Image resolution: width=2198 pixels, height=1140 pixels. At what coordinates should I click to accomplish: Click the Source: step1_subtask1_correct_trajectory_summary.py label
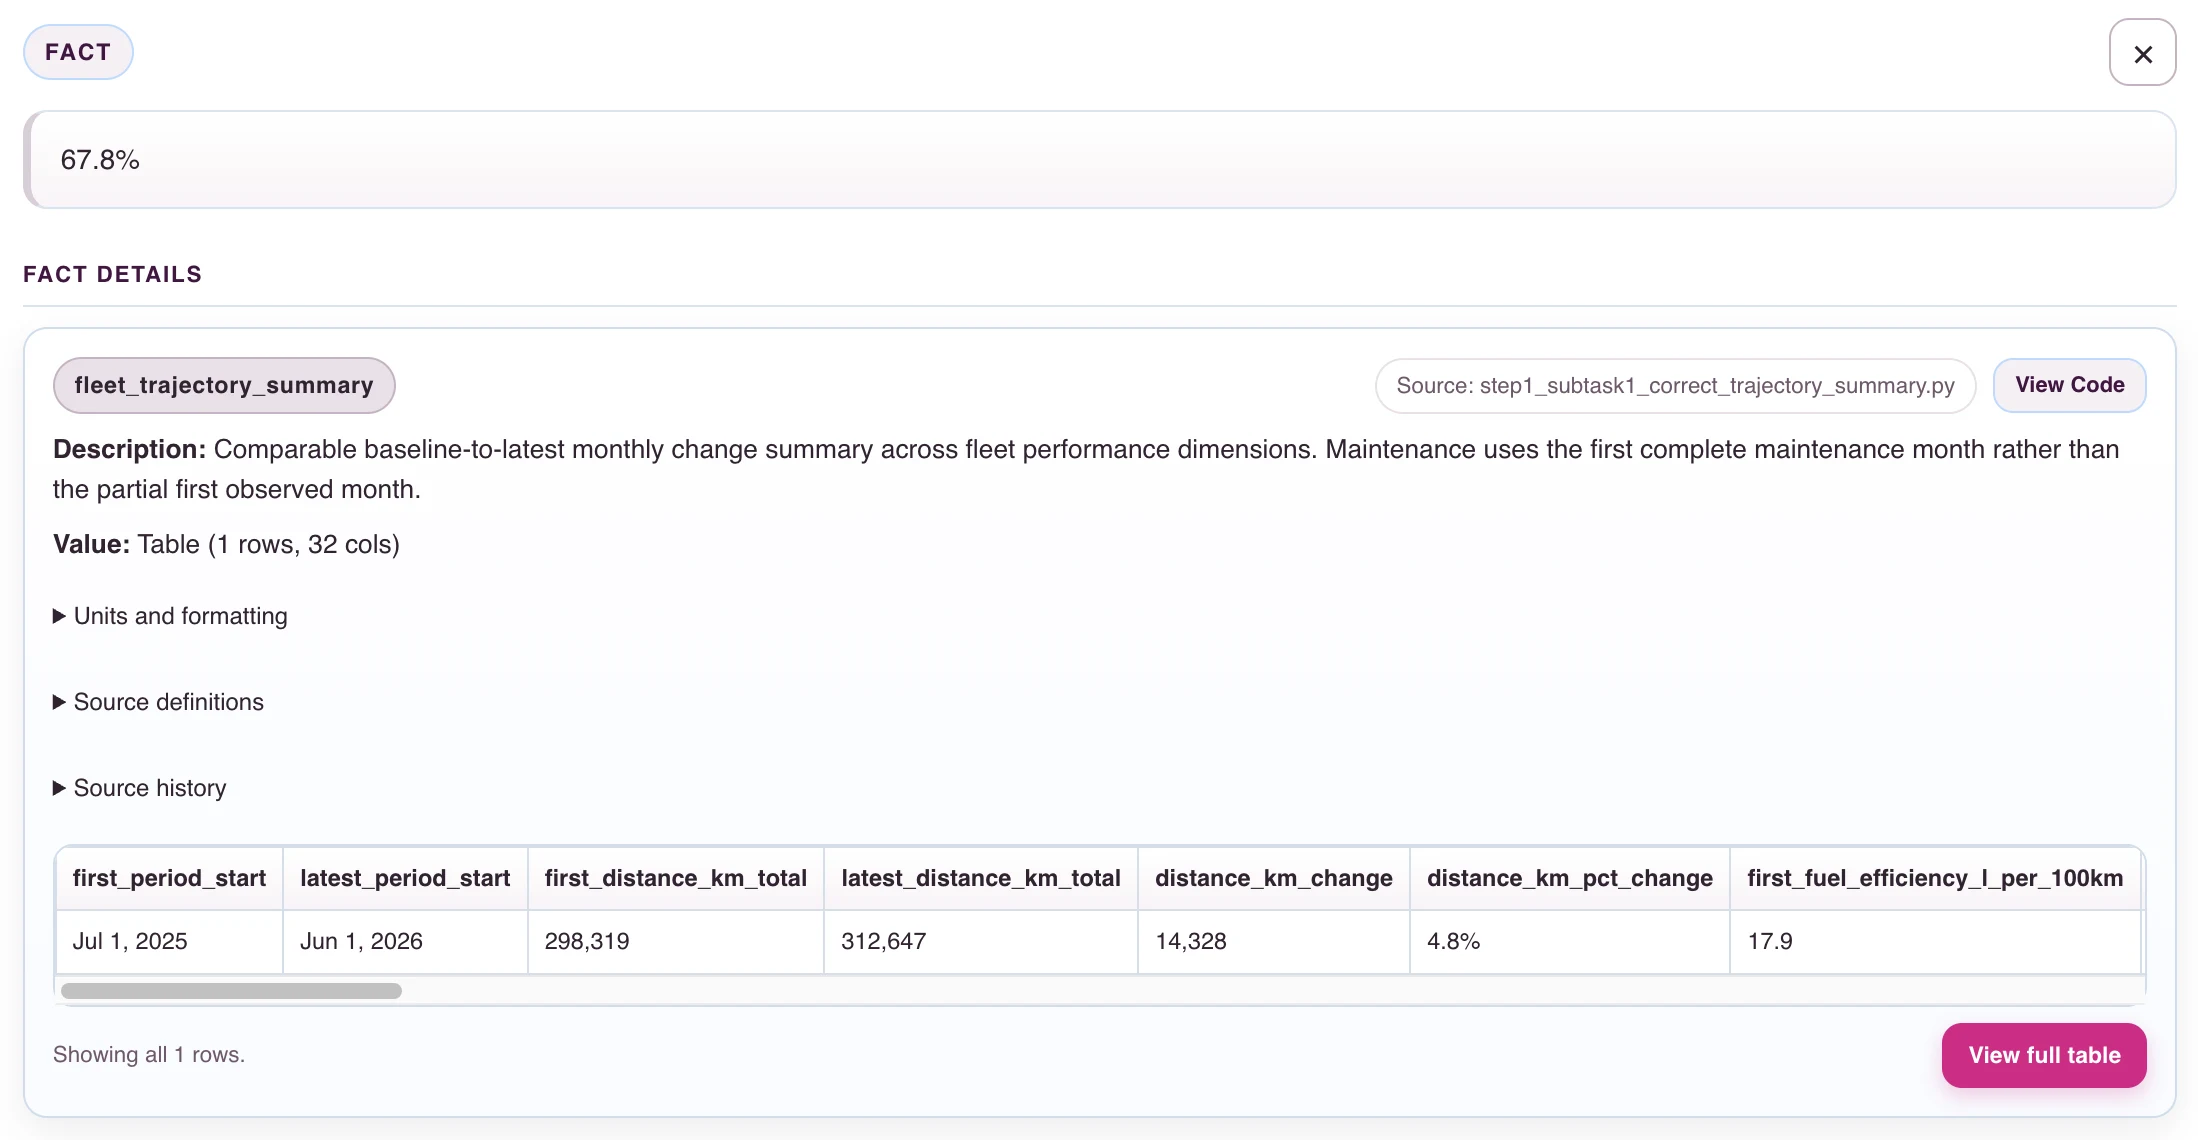[x=1675, y=385]
